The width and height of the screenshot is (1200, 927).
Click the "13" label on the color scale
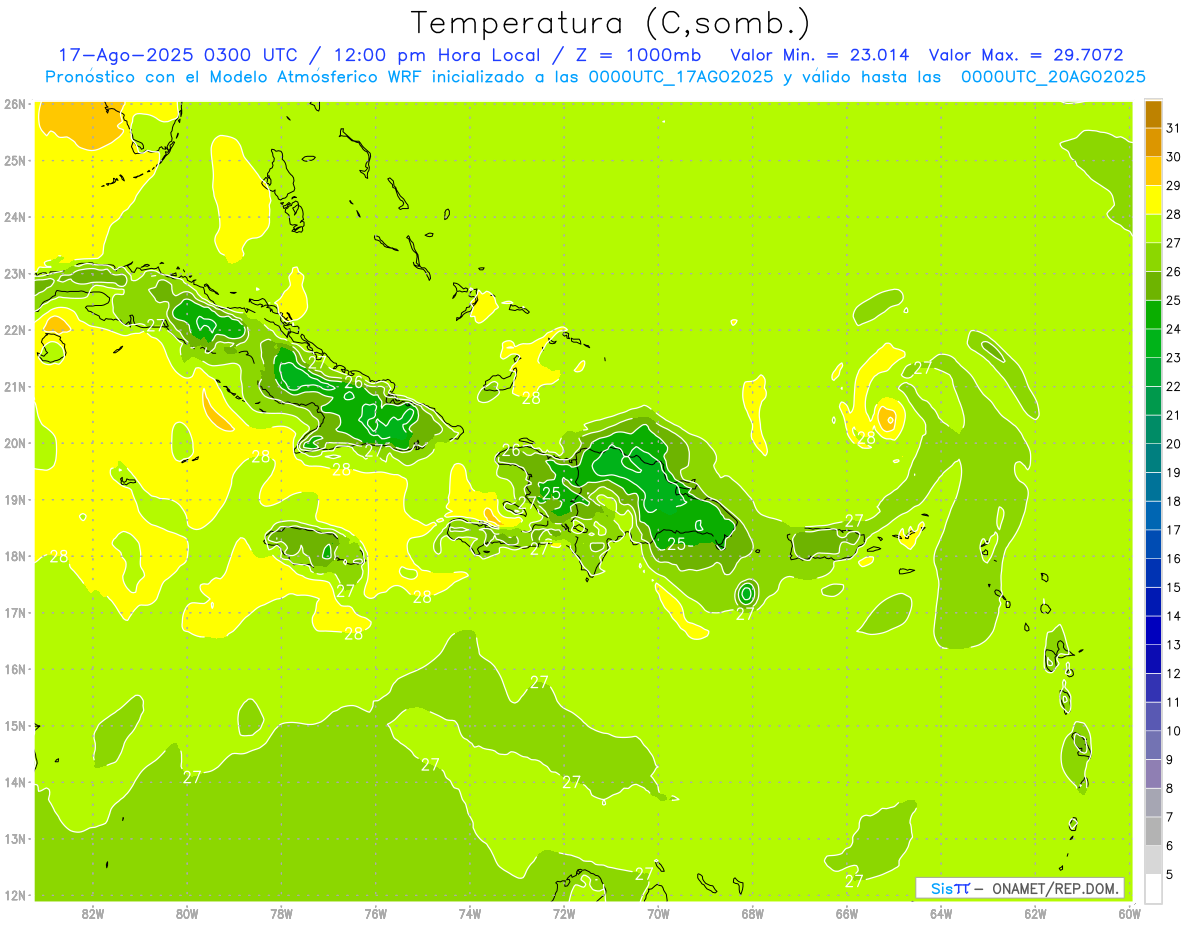coord(1173,645)
